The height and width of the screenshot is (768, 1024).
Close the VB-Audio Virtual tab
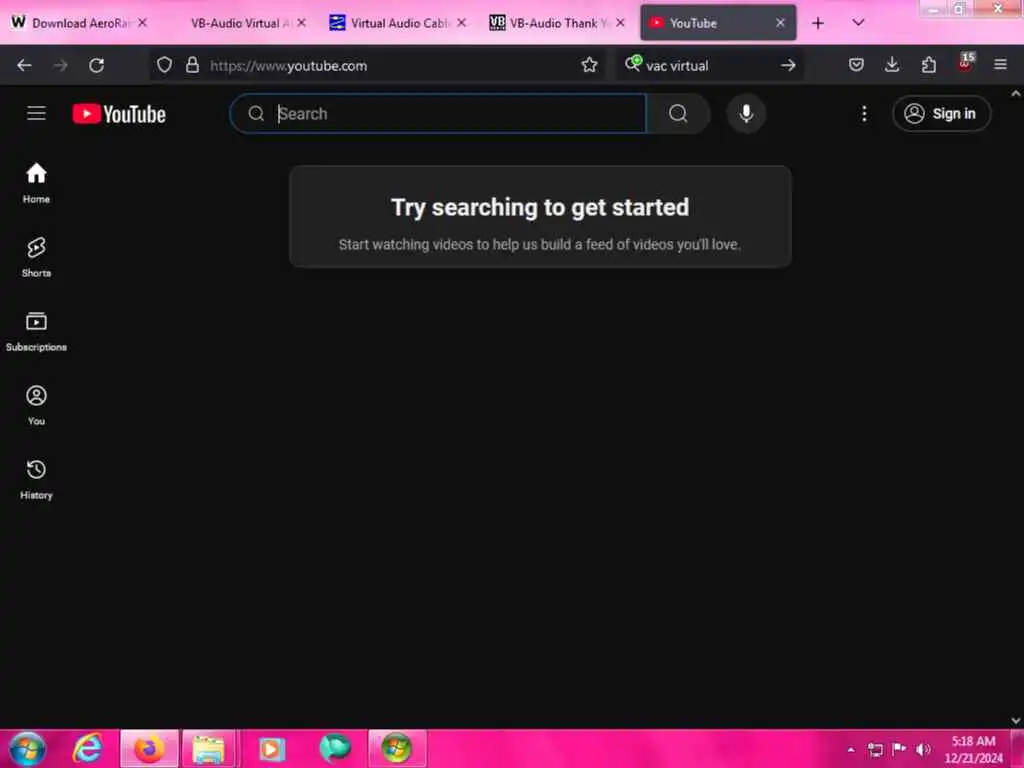301,23
